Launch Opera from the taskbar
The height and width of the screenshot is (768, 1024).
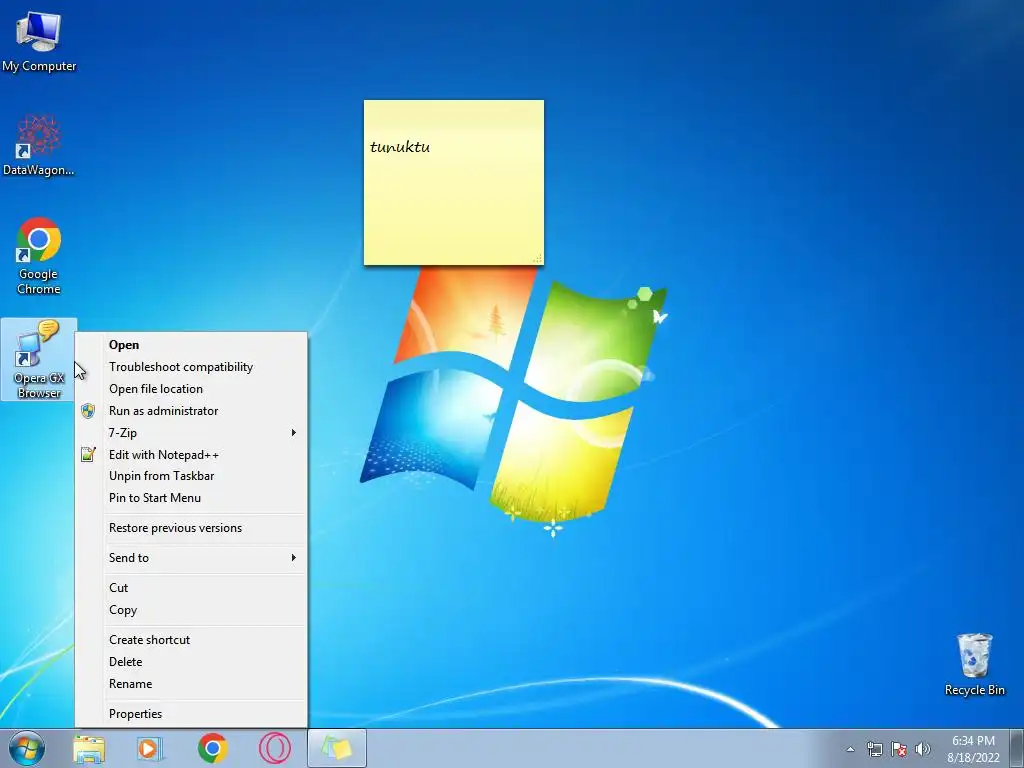[275, 748]
